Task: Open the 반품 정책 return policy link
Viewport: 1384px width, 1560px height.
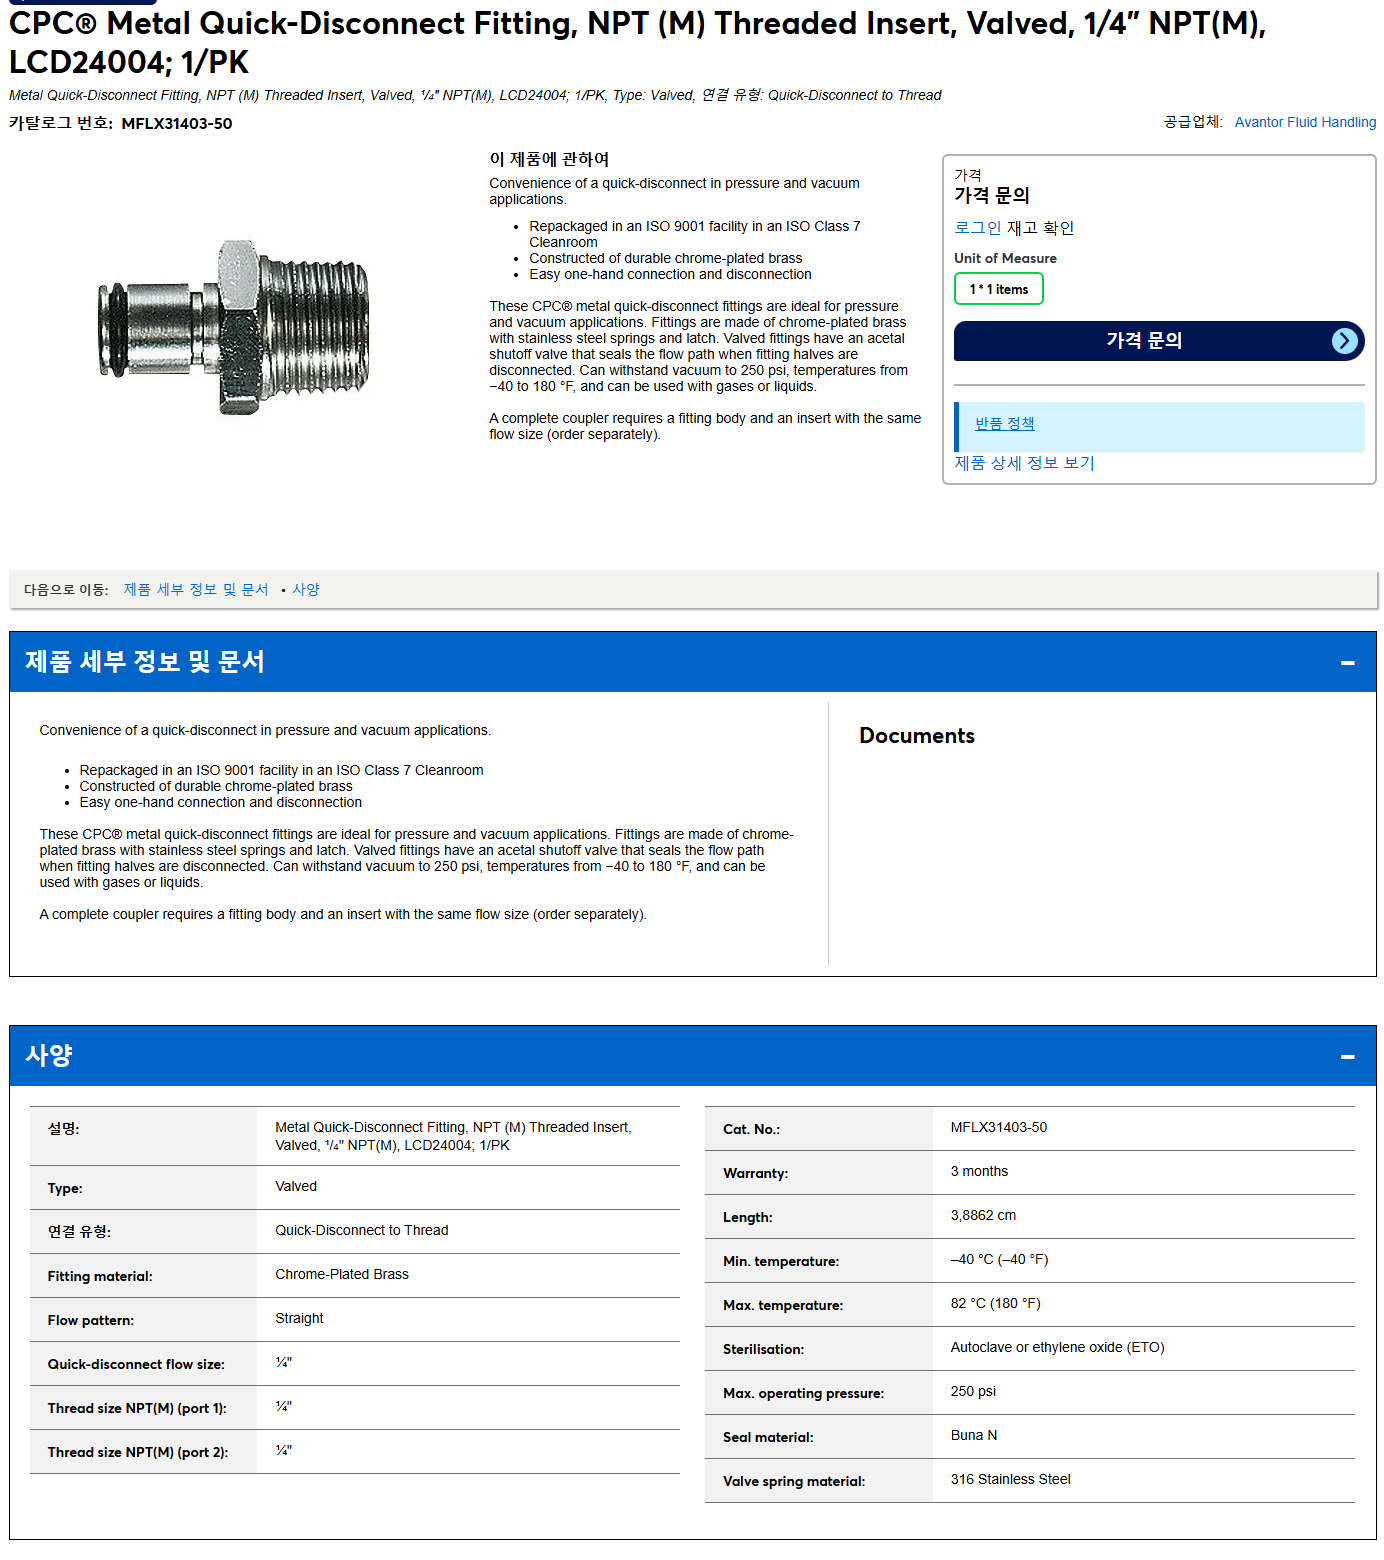Action: pos(1004,424)
